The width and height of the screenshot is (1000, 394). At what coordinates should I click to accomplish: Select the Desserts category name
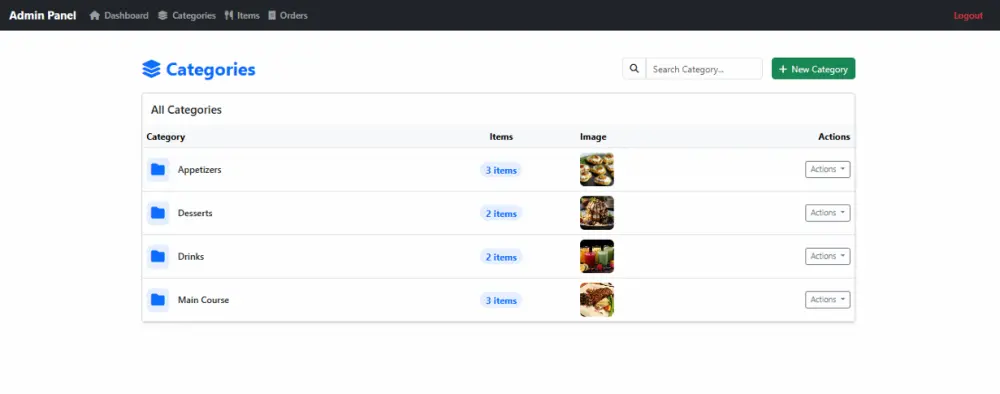195,213
